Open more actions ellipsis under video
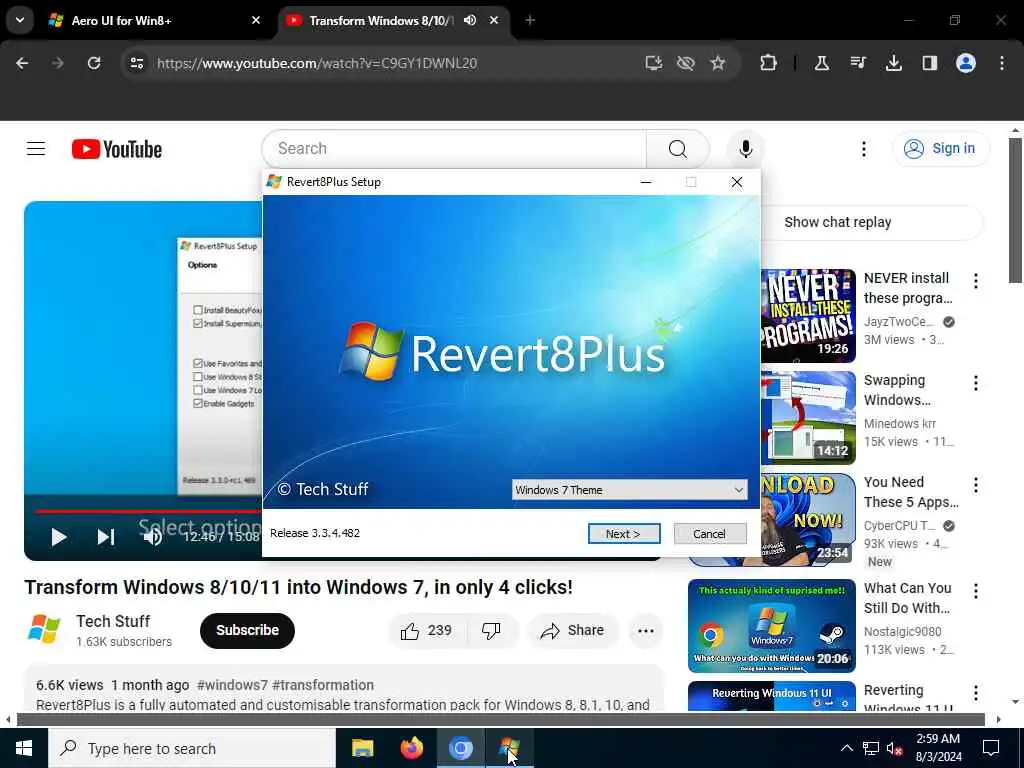1024x768 pixels. coord(646,630)
